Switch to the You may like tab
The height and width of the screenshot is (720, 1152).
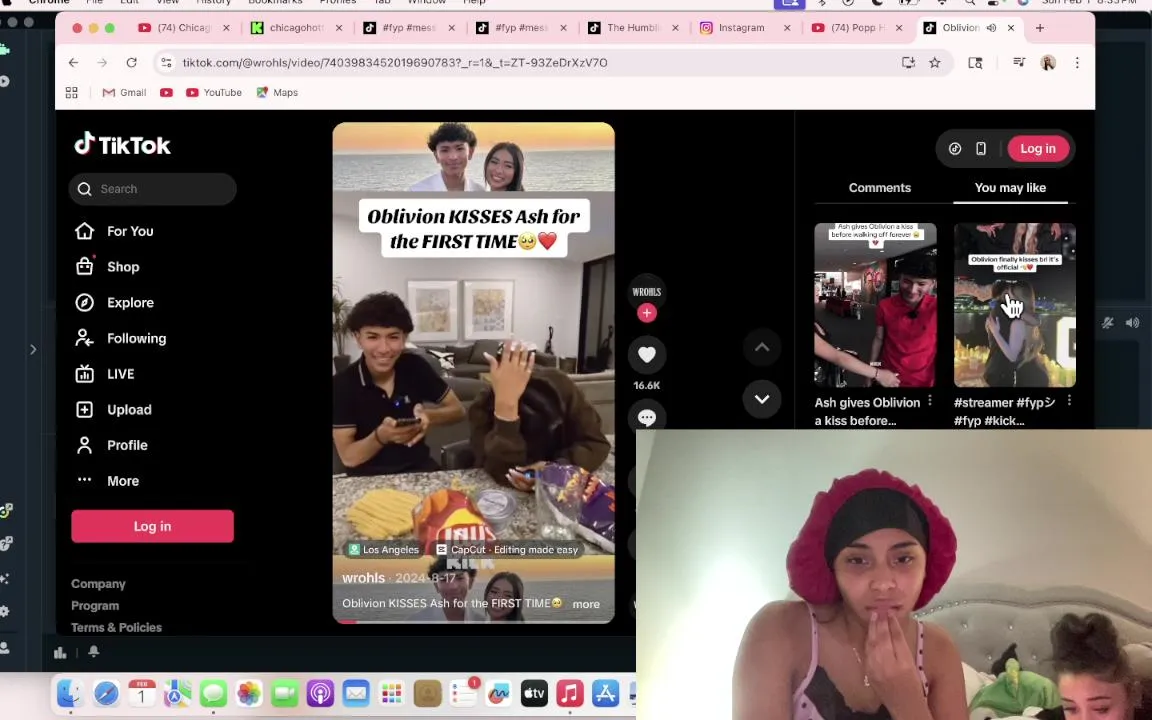(1010, 188)
